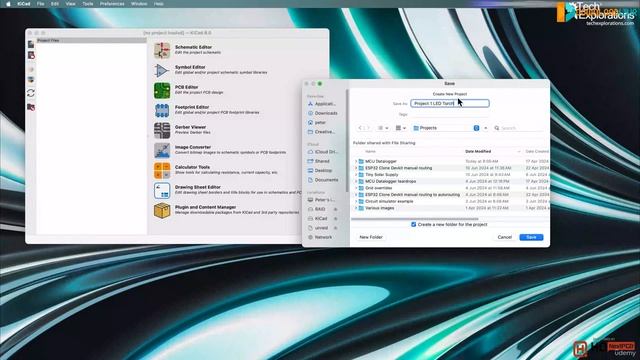Eject the RAID volume
This screenshot has height=360, width=640.
(x=336, y=209)
